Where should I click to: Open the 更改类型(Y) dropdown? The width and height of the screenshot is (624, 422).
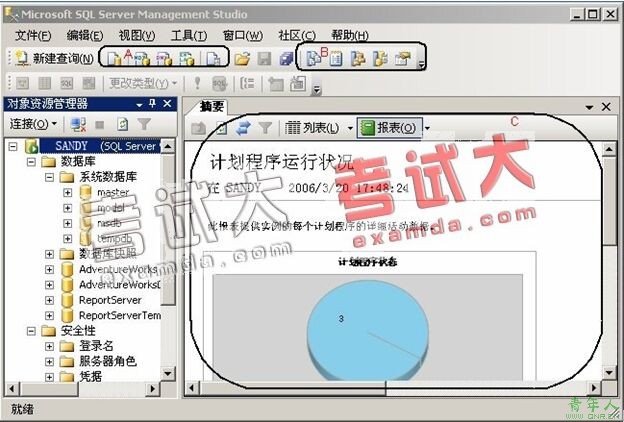pyautogui.click(x=143, y=84)
